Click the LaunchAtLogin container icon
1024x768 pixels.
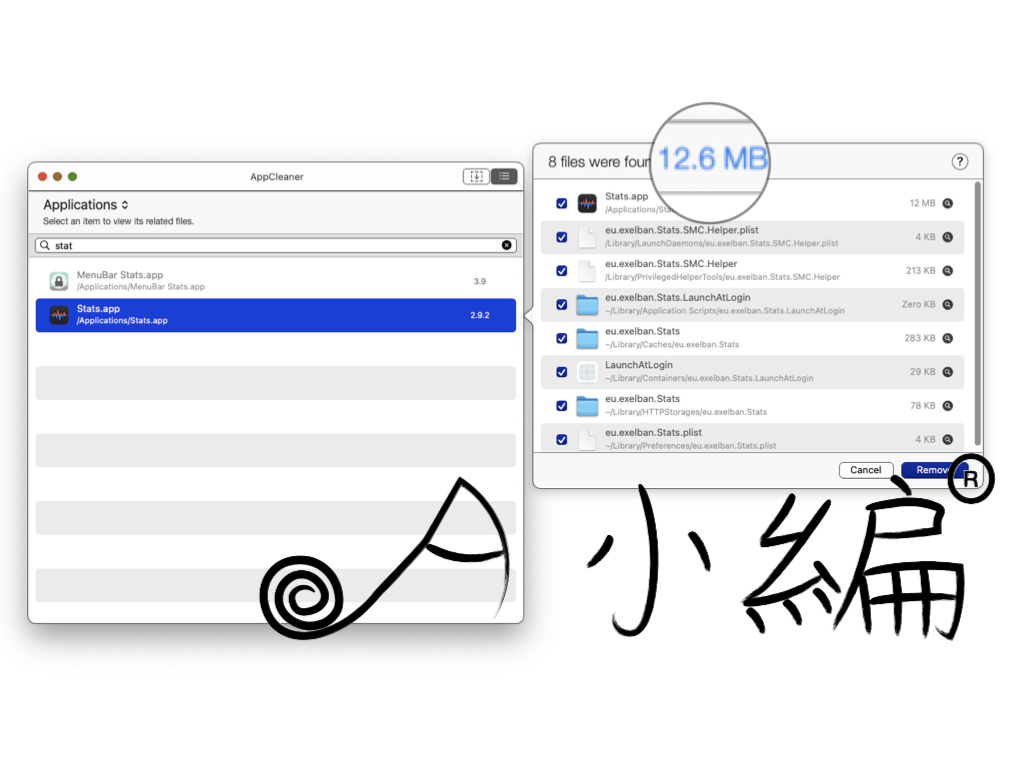tap(587, 372)
